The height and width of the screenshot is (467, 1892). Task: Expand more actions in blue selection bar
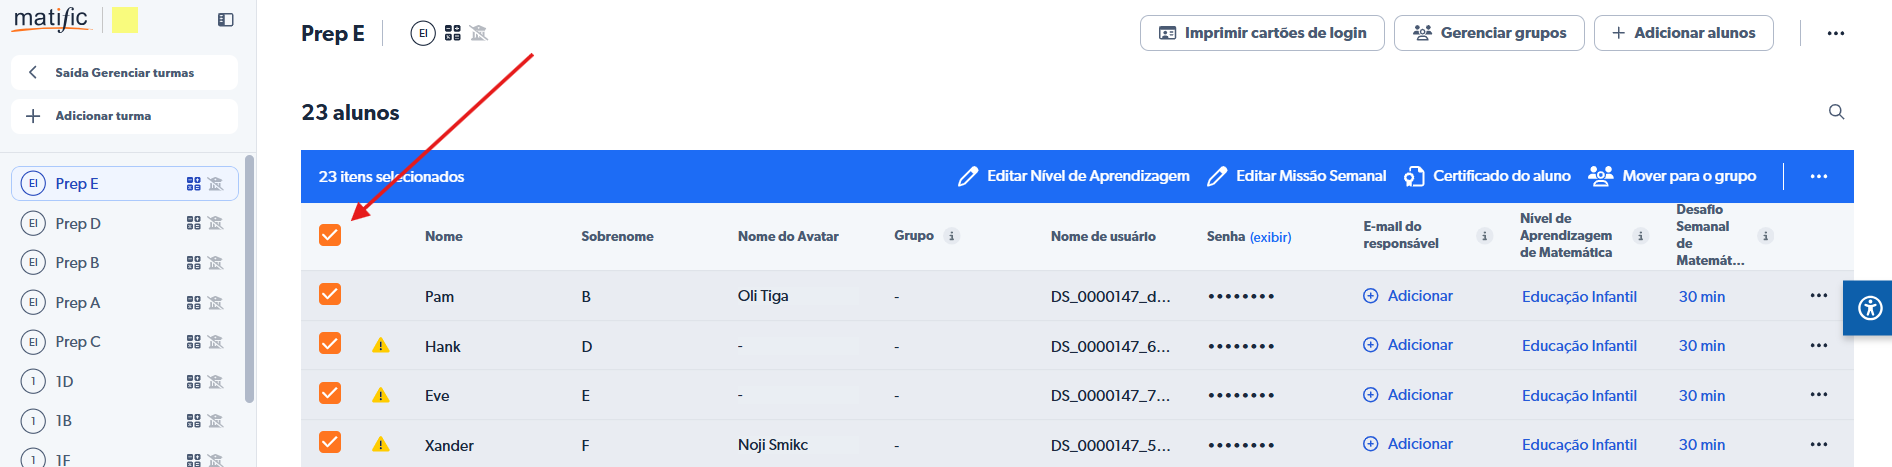[1818, 177]
